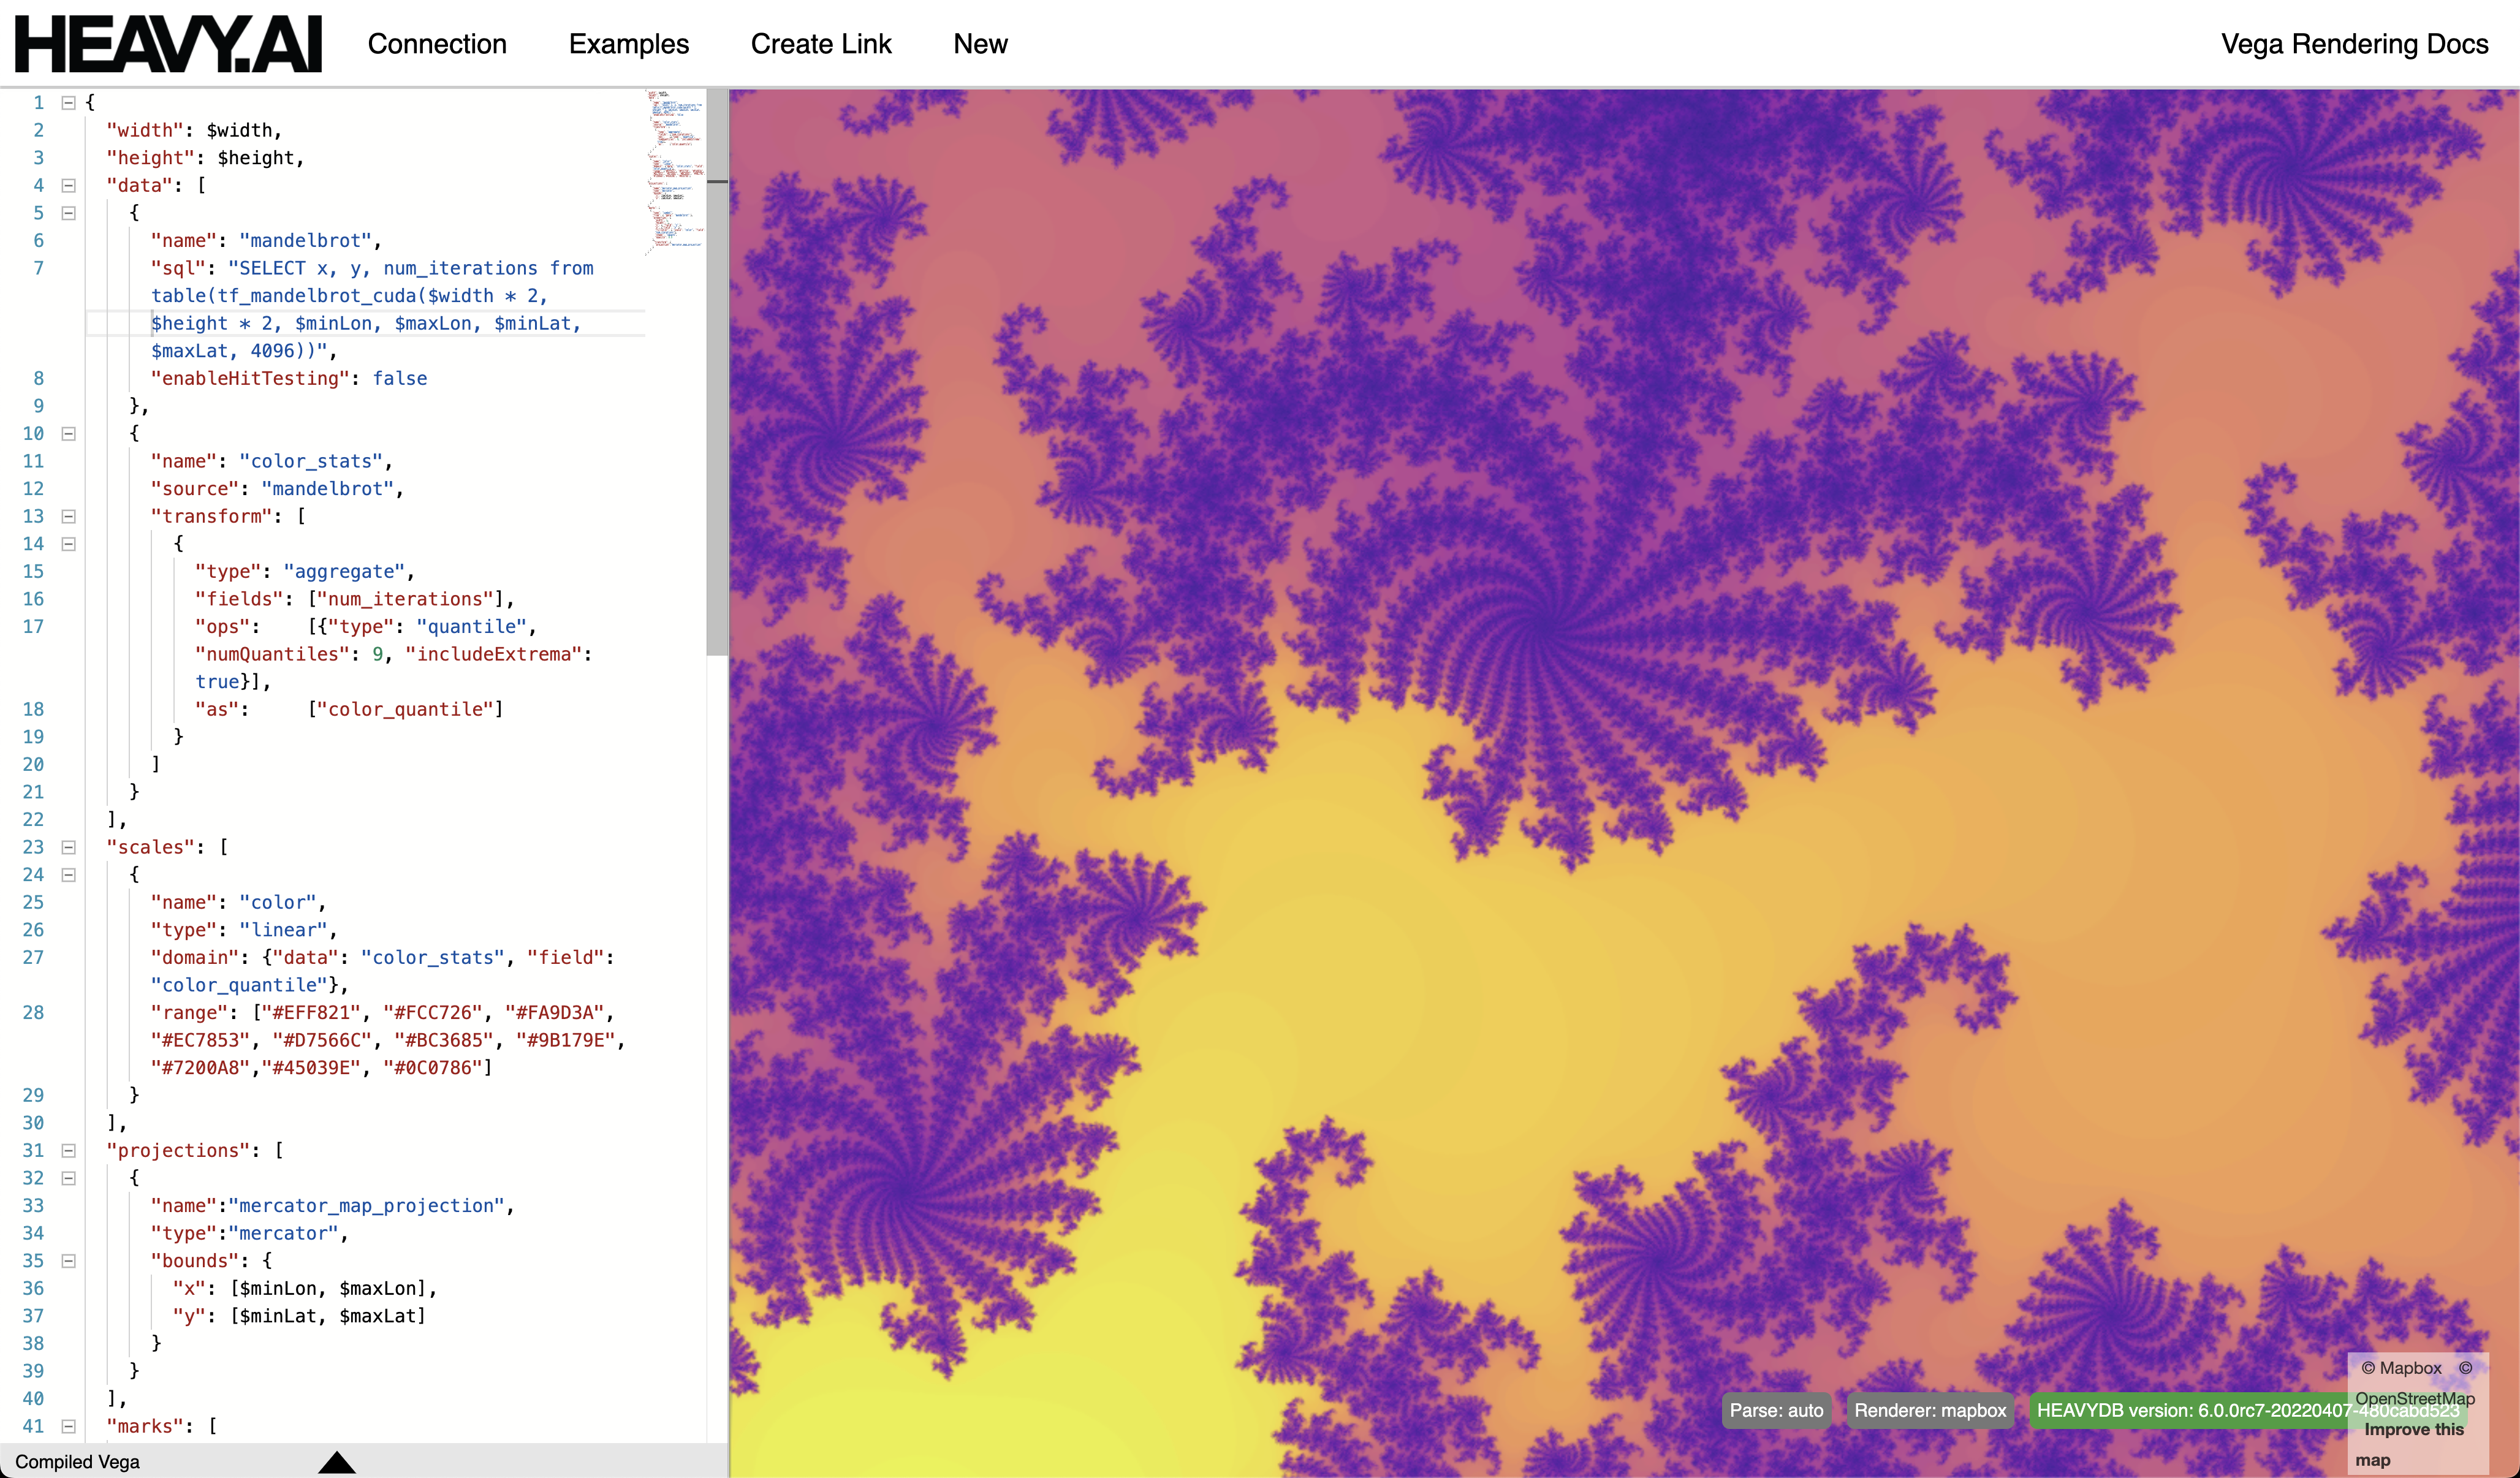
Task: Collapse the "data" array at line 4
Action: click(69, 186)
